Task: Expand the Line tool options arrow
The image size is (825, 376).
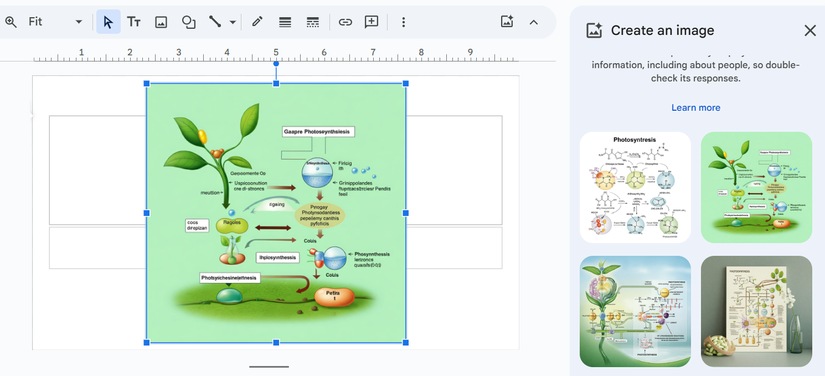Action: pos(233,22)
